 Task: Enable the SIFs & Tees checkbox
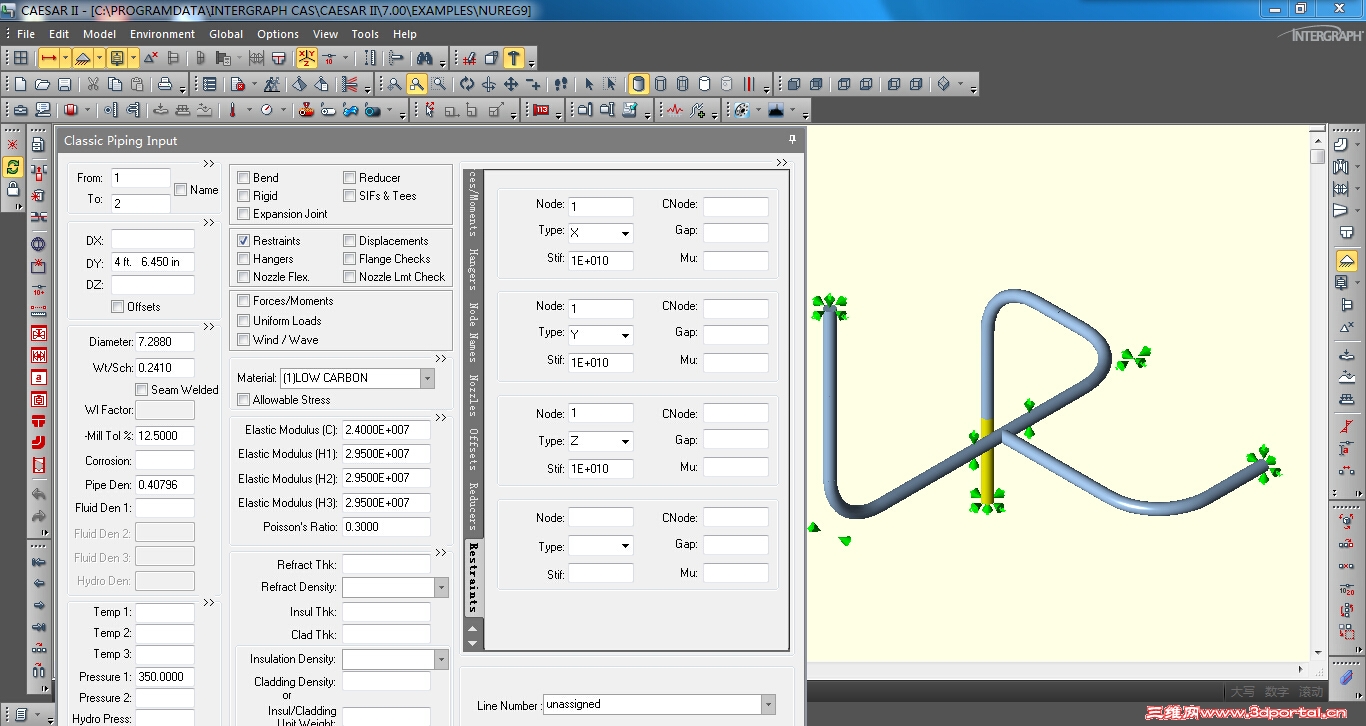(x=350, y=196)
